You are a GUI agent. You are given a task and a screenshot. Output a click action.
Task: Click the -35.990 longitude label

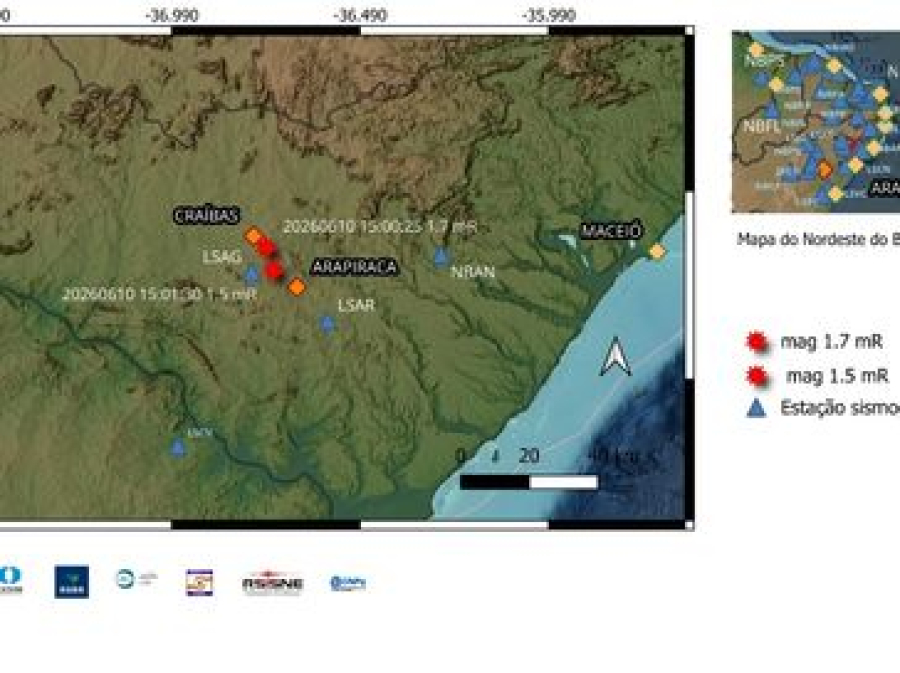click(x=549, y=15)
